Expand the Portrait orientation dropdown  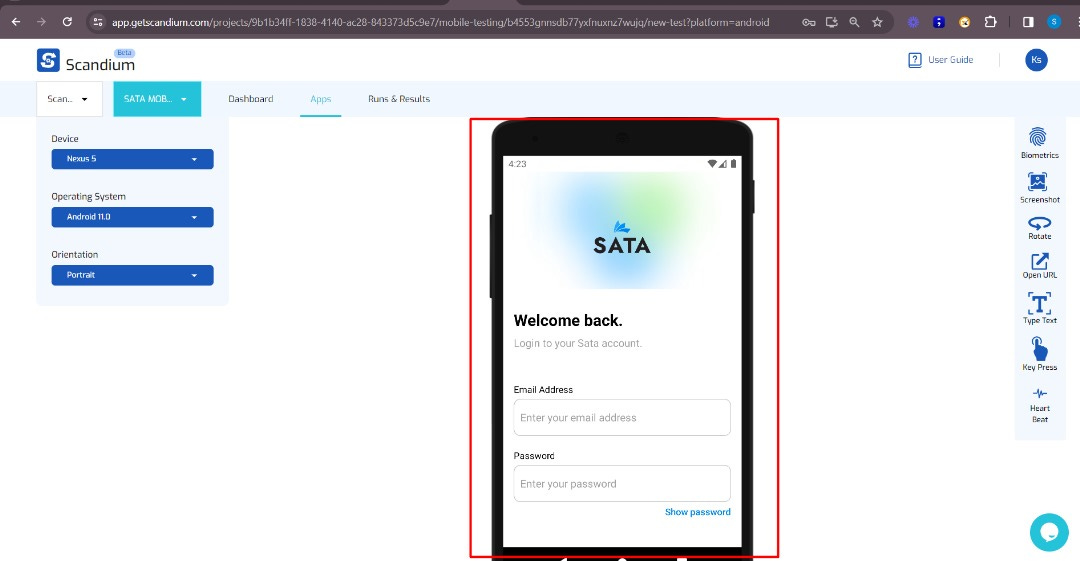click(x=132, y=274)
